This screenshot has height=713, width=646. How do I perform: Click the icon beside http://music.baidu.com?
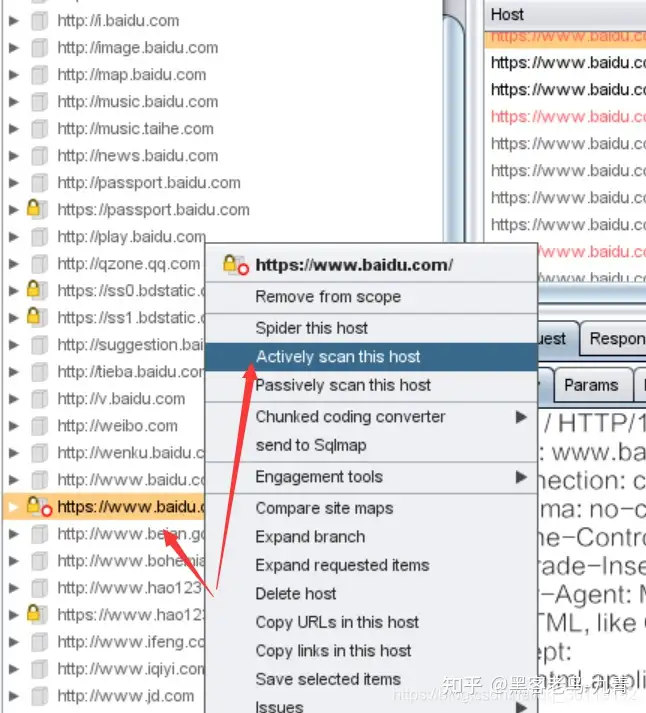point(39,102)
